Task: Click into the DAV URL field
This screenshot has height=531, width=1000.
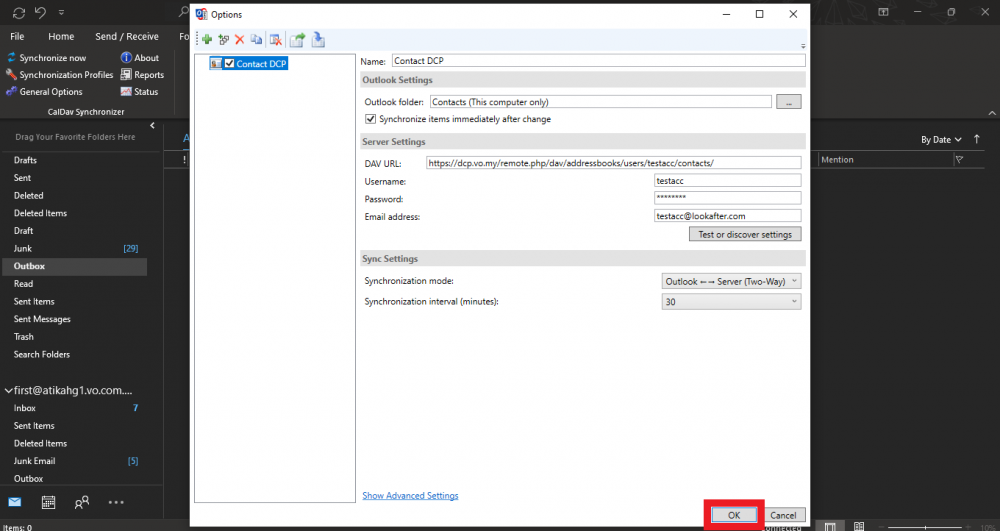Action: [612, 162]
